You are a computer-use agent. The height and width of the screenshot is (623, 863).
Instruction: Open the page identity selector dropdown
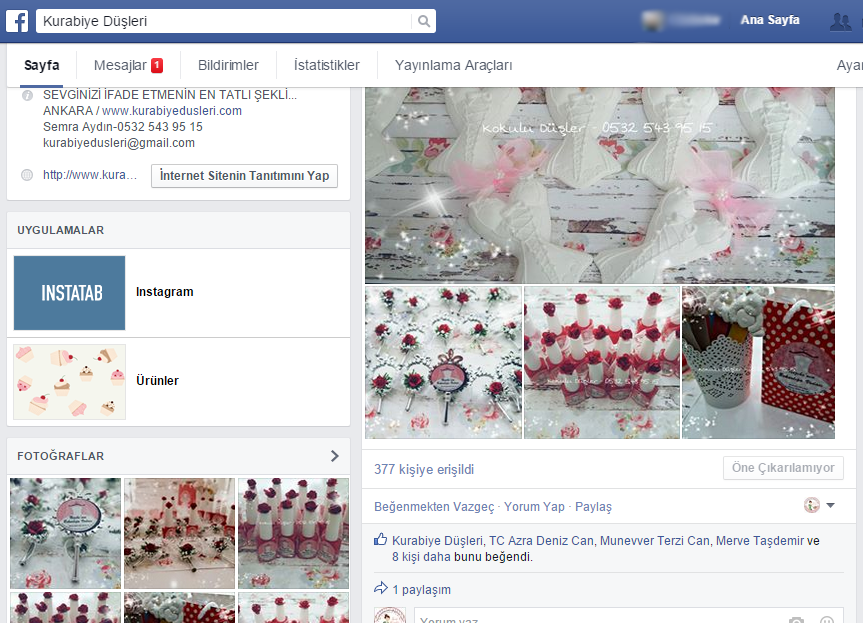point(819,505)
